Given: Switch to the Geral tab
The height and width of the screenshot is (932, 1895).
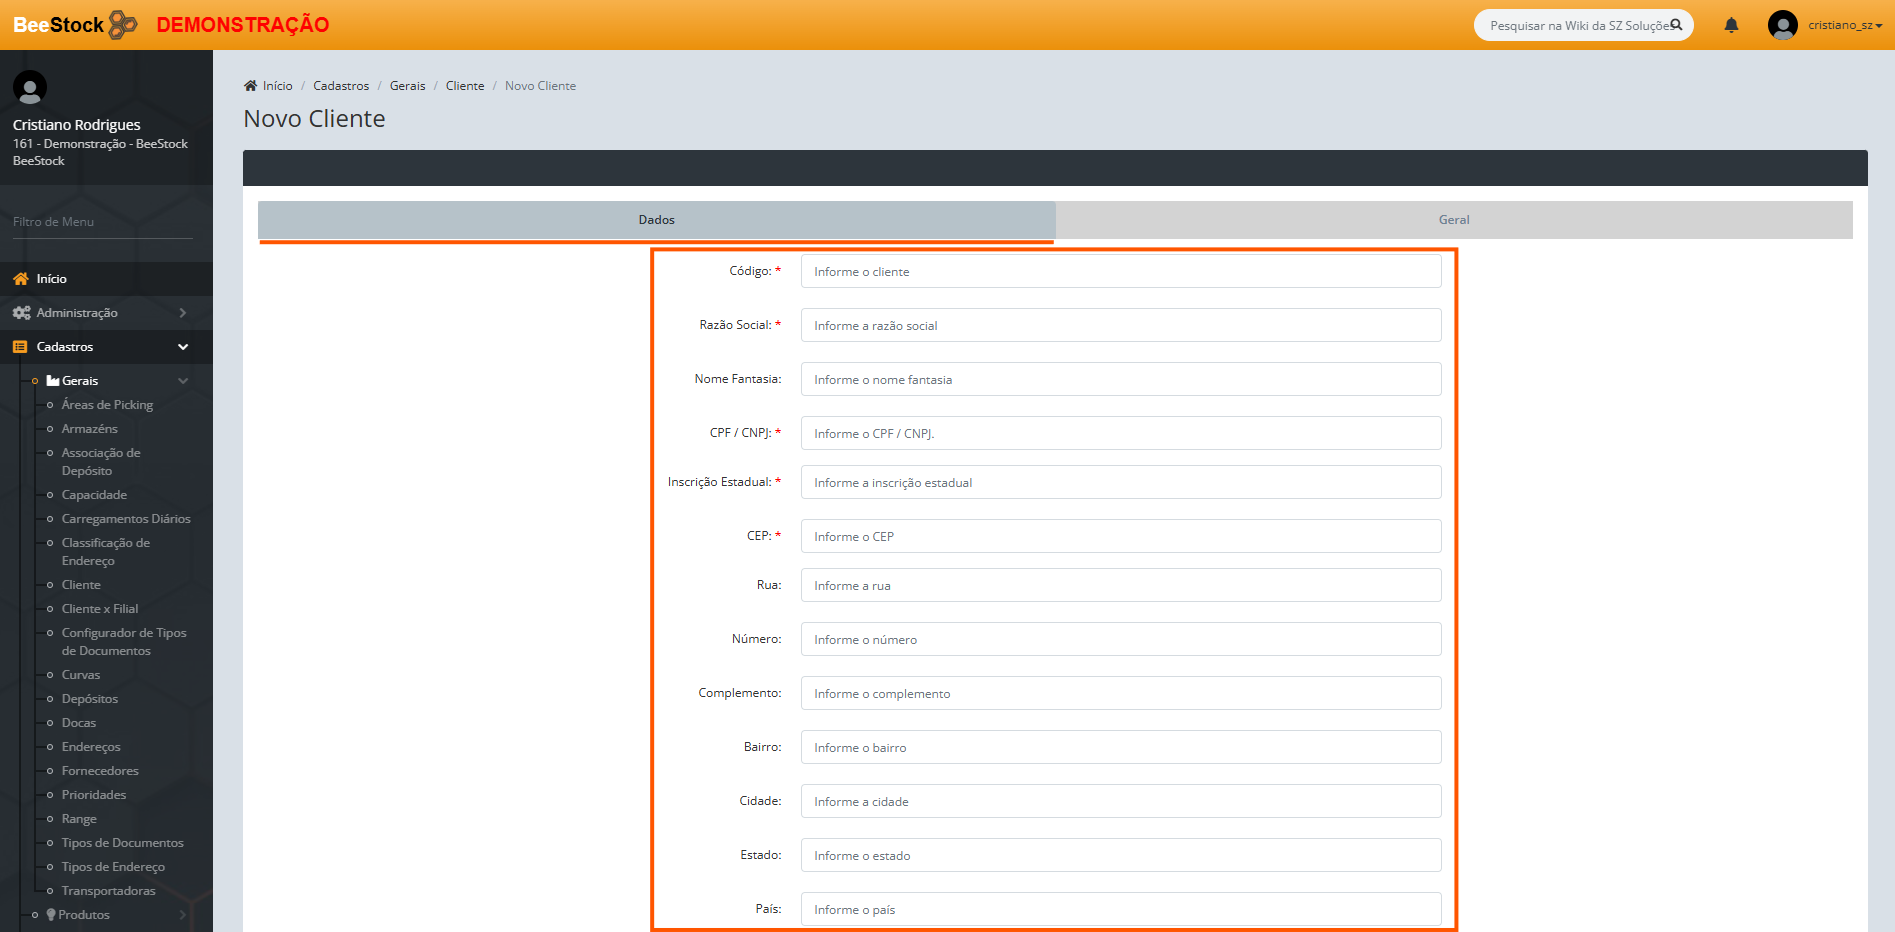Looking at the screenshot, I should coord(1453,220).
